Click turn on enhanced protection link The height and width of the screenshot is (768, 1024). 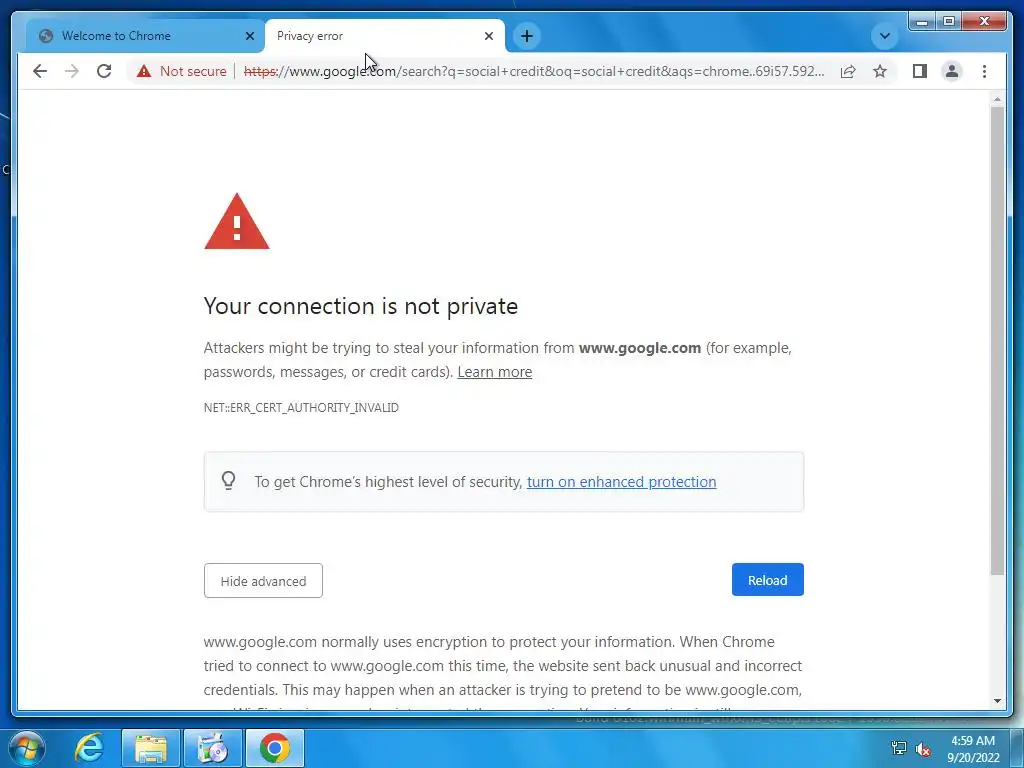point(621,481)
